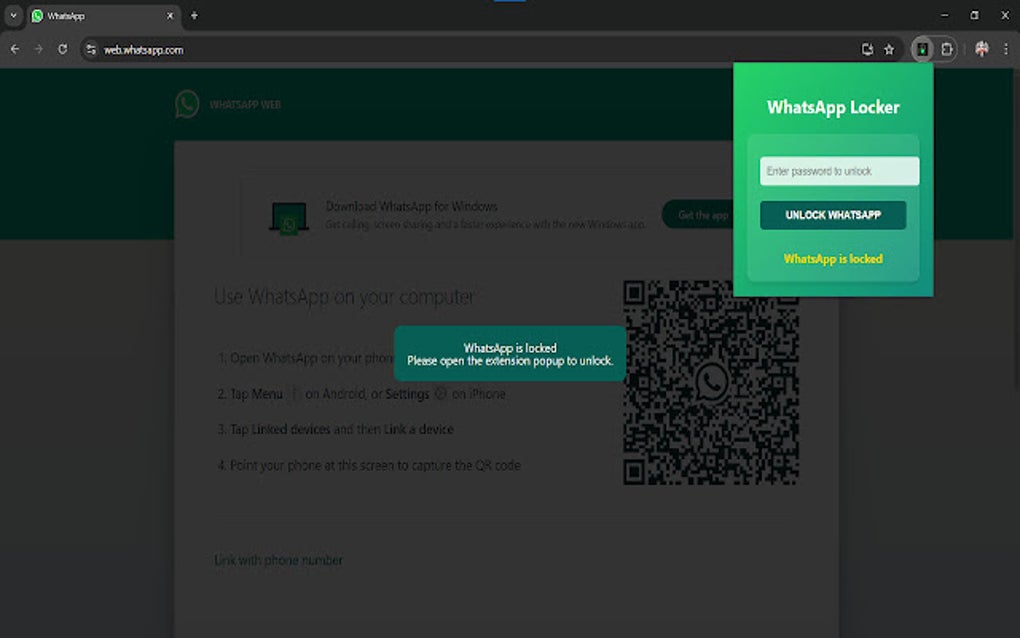The height and width of the screenshot is (638, 1020).
Task: Open the WhatsApp Locker extension icon
Action: coord(921,48)
